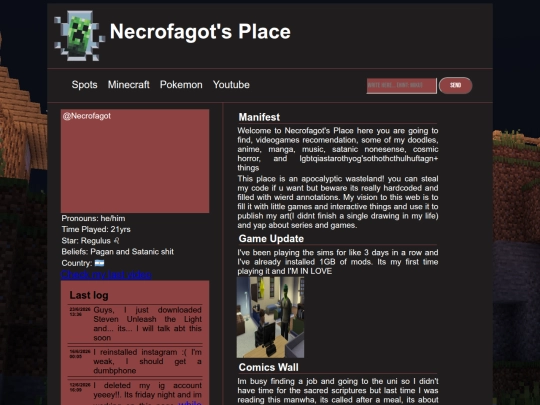This screenshot has height=405, width=540.
Task: Open the Pokemon section
Action: [x=181, y=85]
